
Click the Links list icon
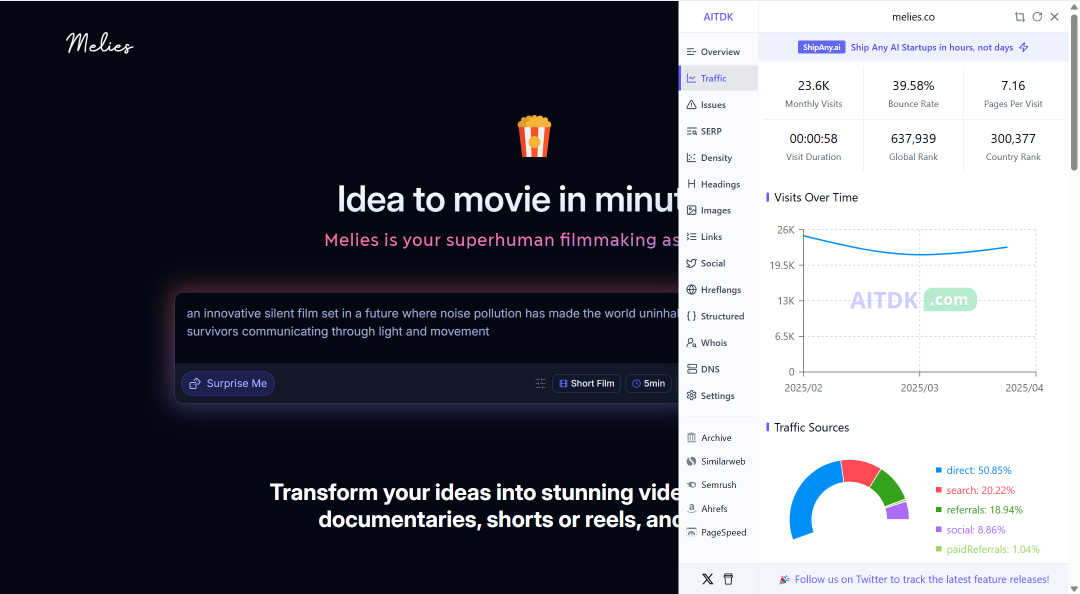(x=692, y=236)
